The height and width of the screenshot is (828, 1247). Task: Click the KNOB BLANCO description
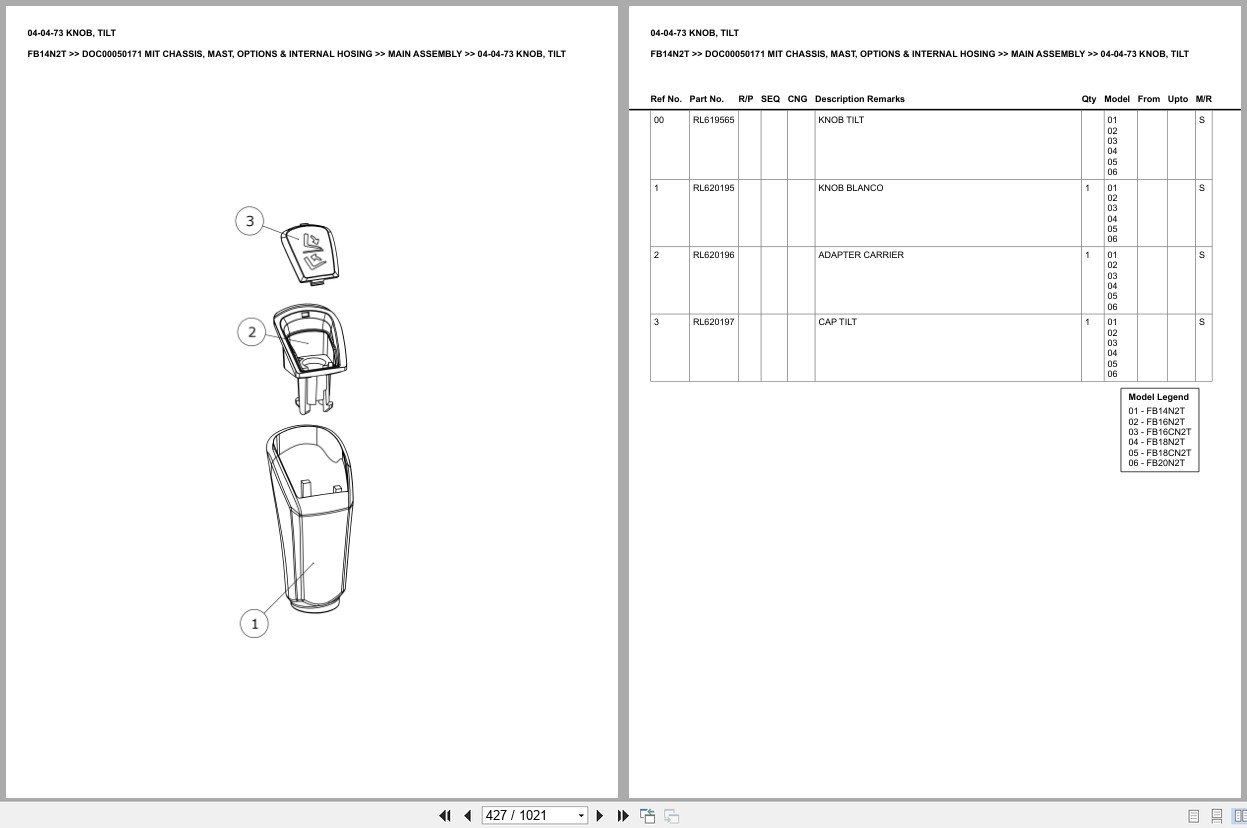pos(851,188)
